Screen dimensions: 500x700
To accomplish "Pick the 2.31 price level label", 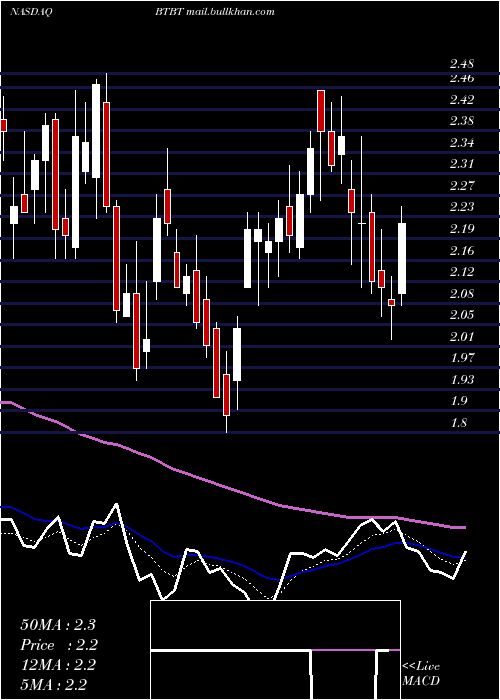I will (461, 164).
